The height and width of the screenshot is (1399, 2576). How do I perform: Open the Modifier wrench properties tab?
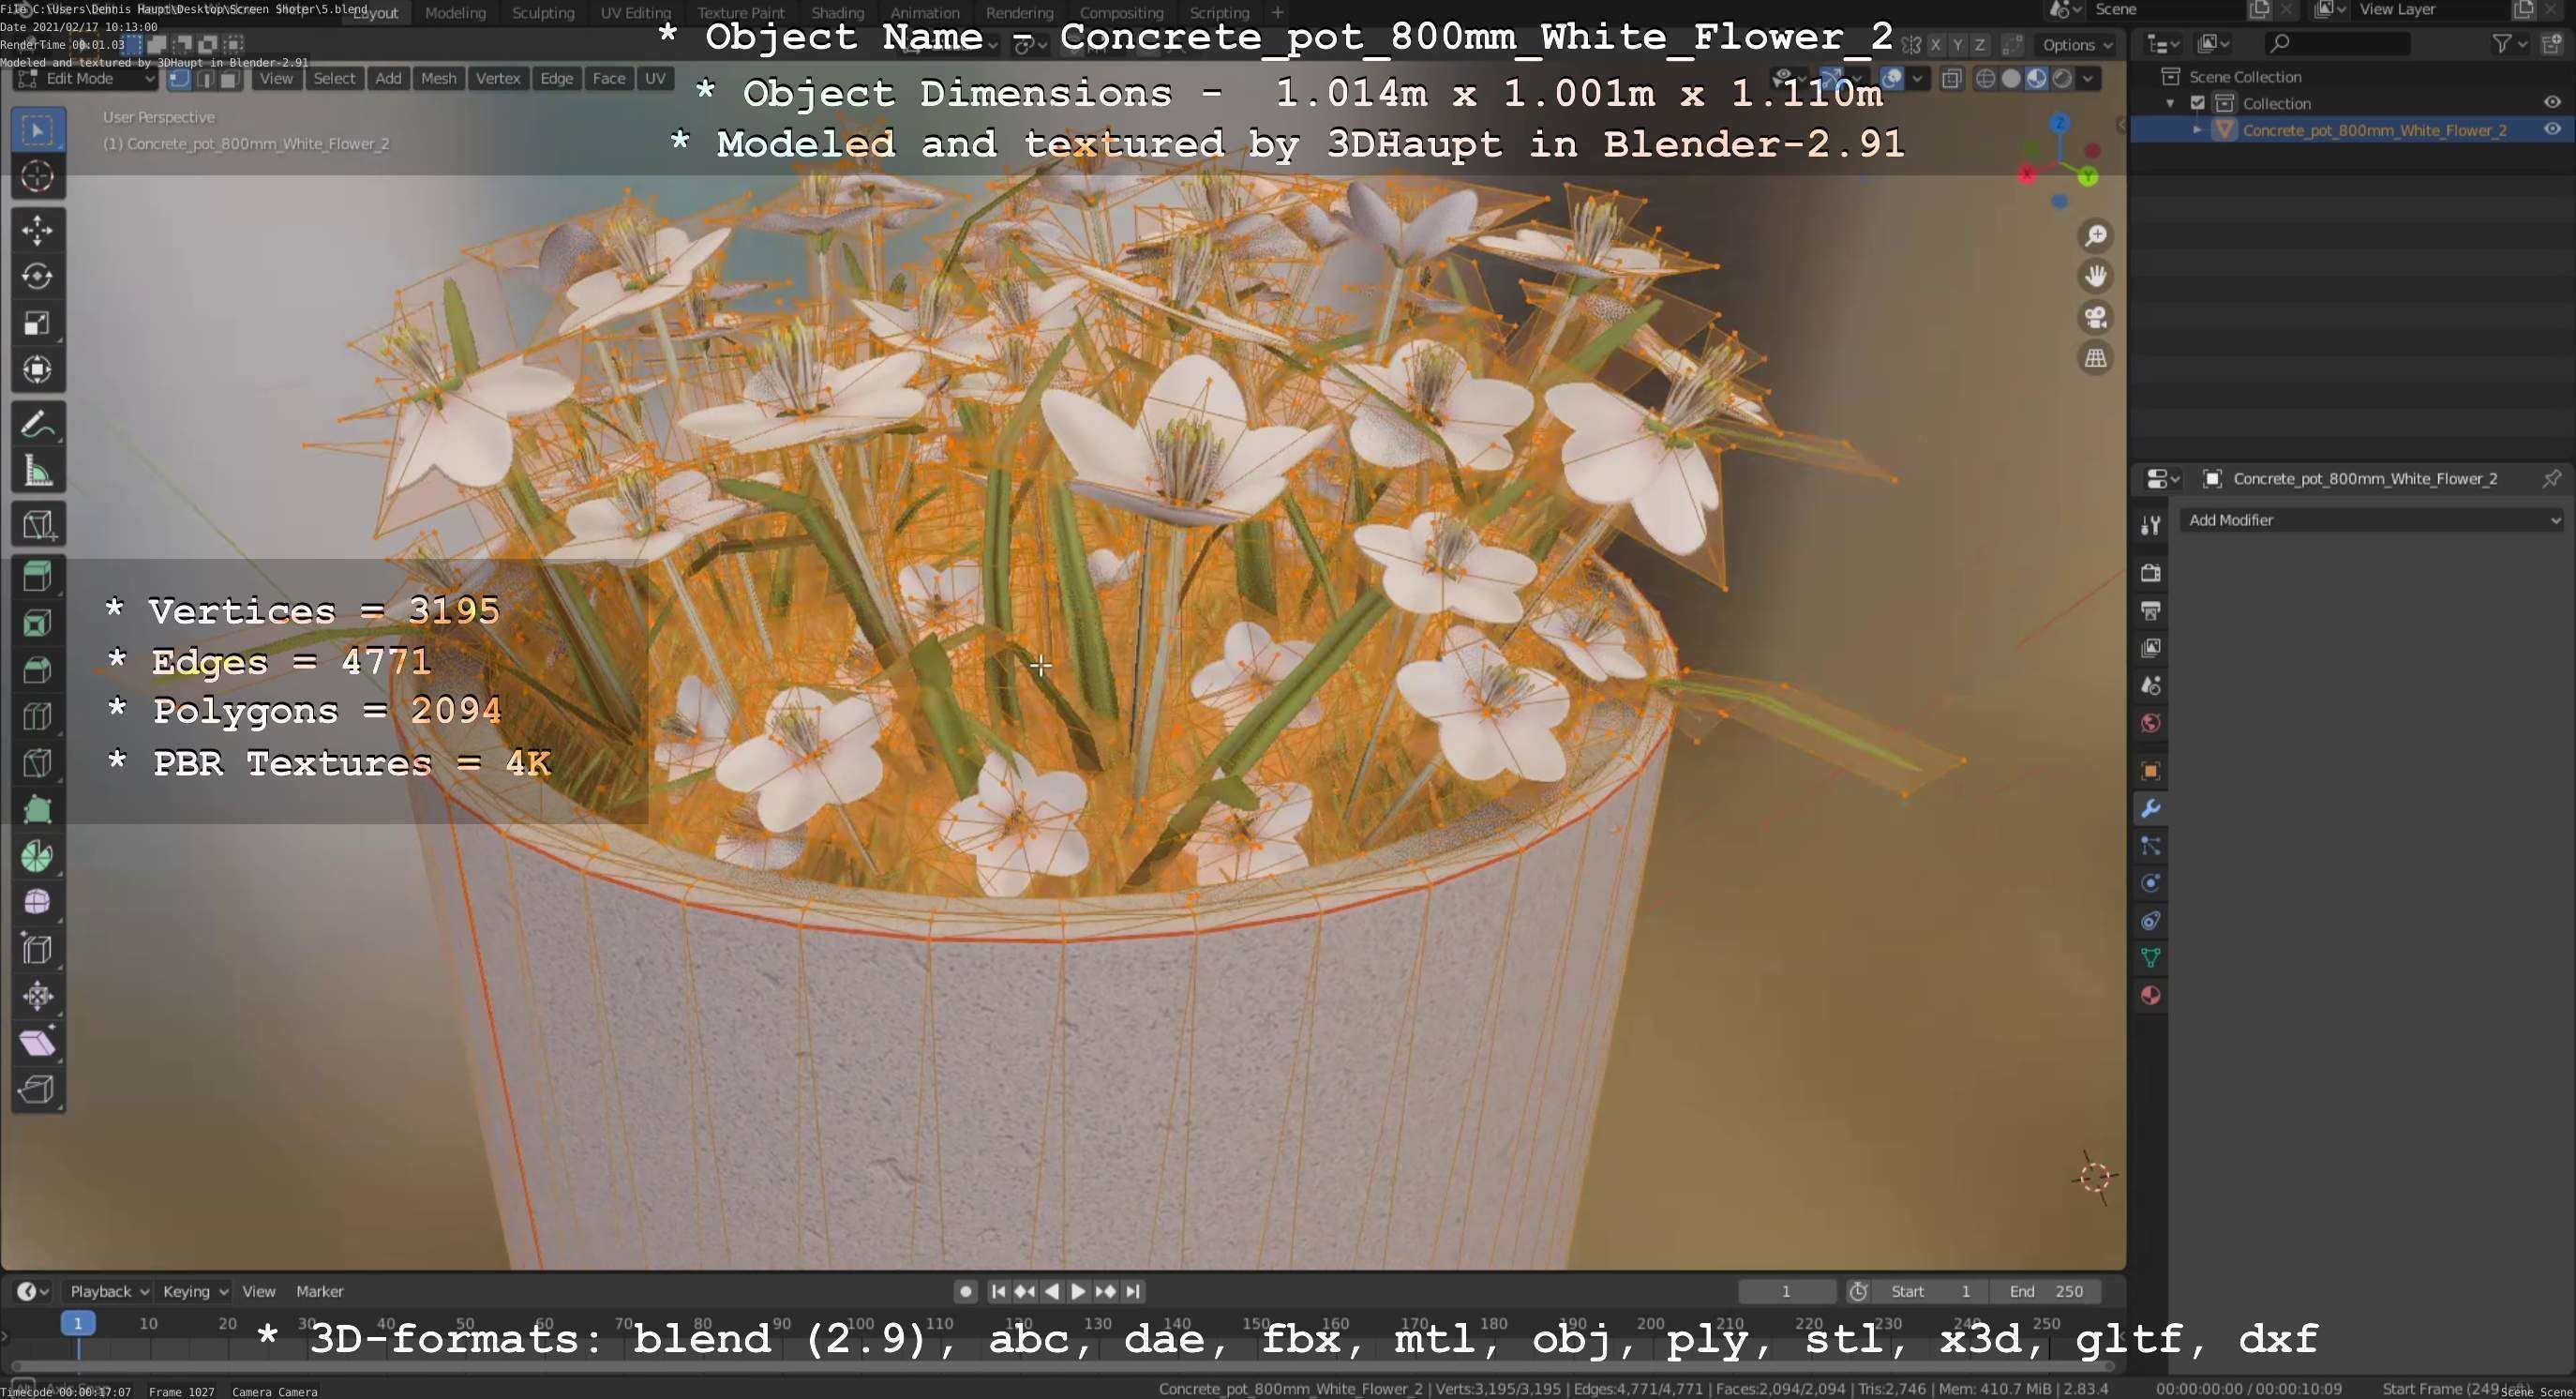pyautogui.click(x=2150, y=808)
